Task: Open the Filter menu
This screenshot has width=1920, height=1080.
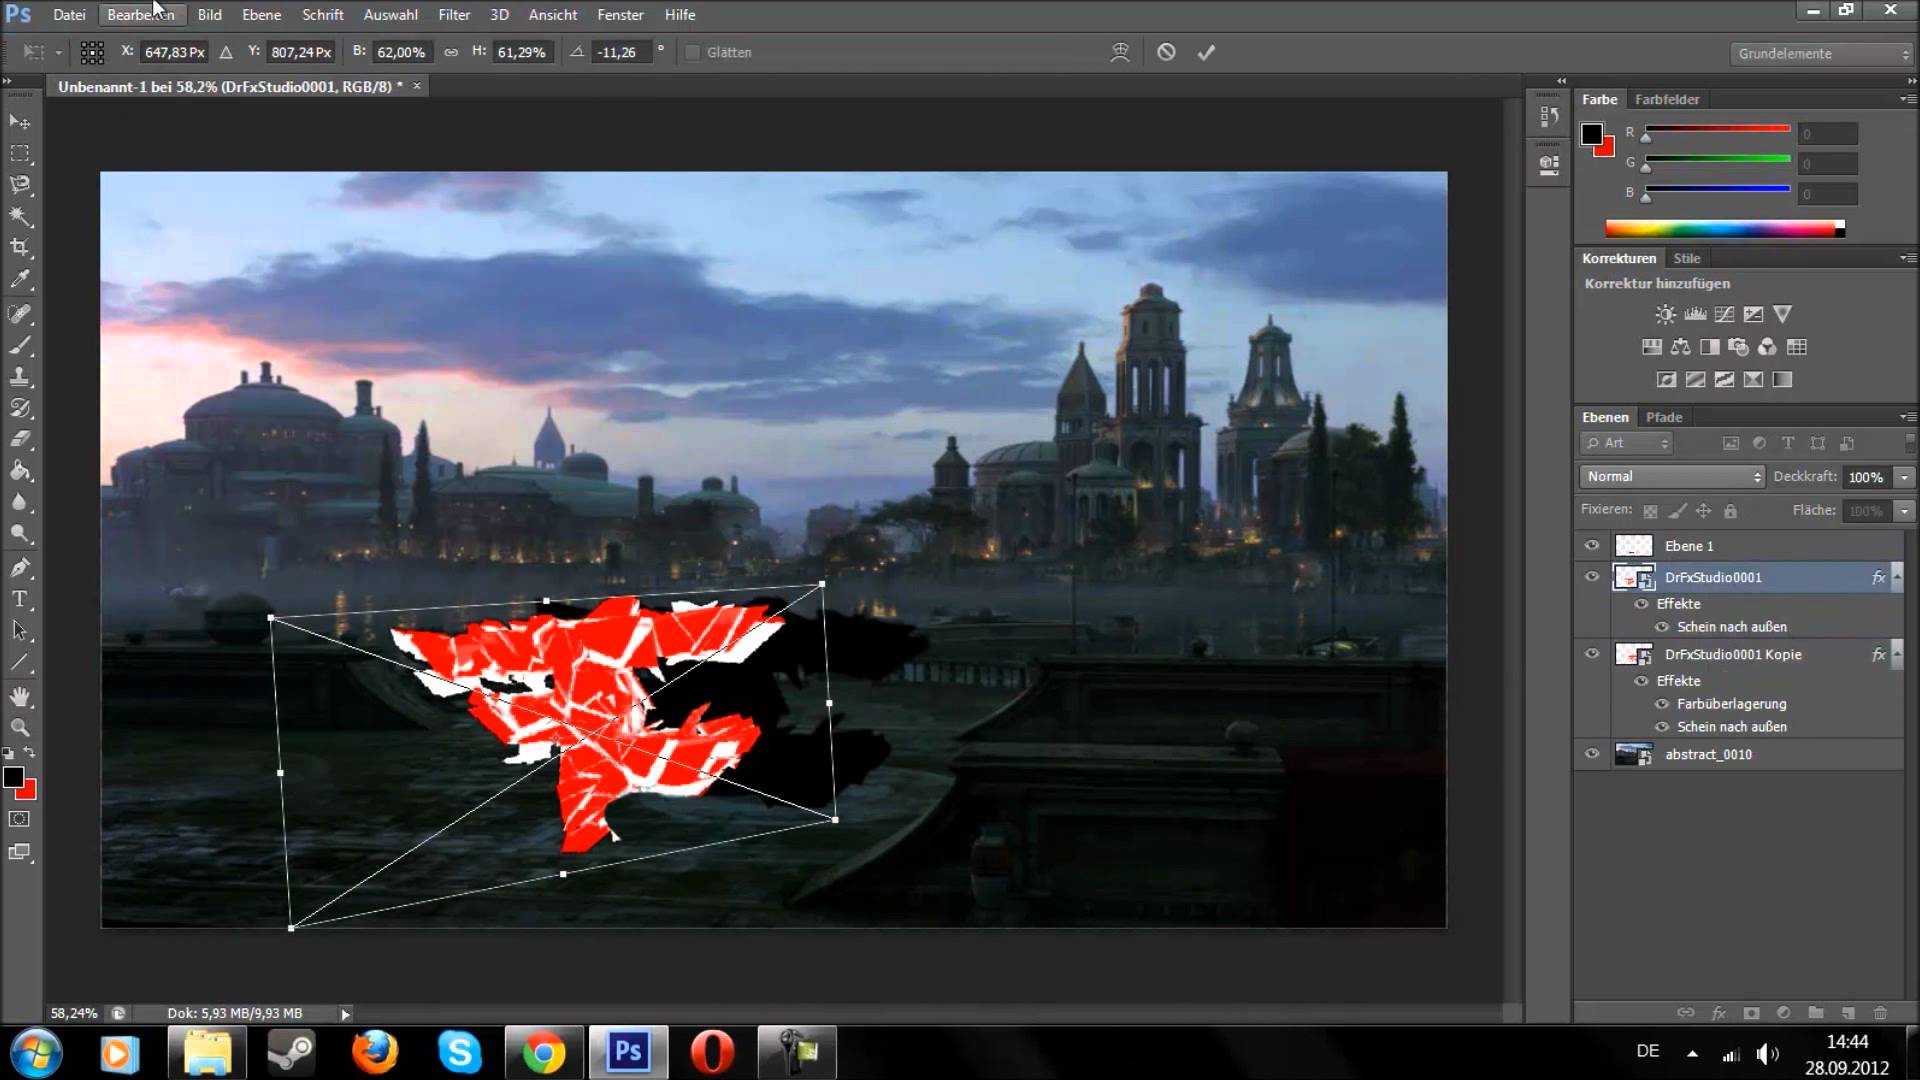Action: (454, 15)
